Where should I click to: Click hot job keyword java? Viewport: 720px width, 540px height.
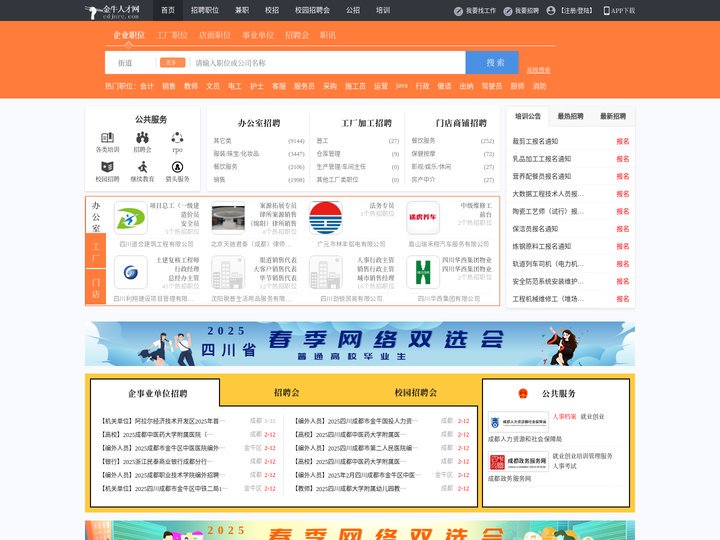402,85
